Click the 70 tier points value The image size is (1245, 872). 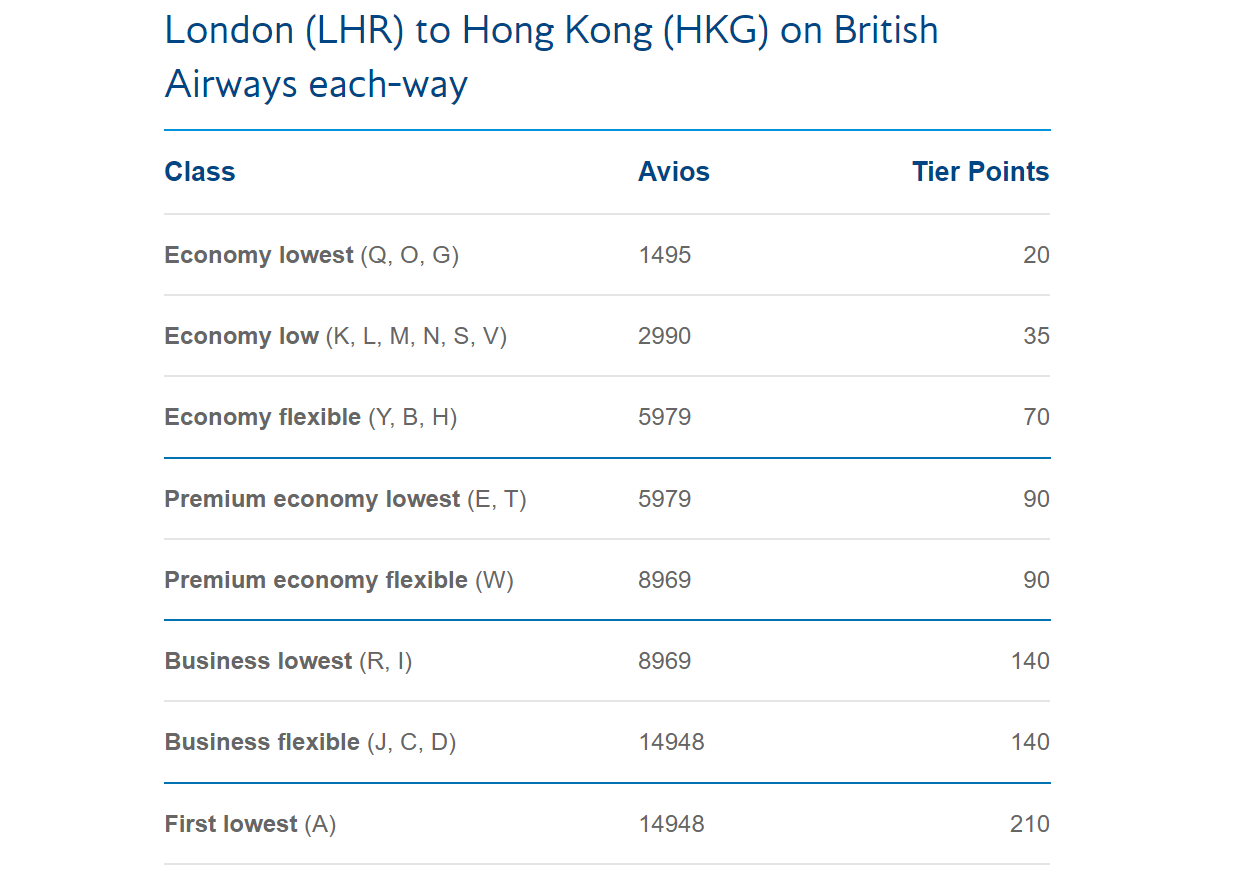1036,417
